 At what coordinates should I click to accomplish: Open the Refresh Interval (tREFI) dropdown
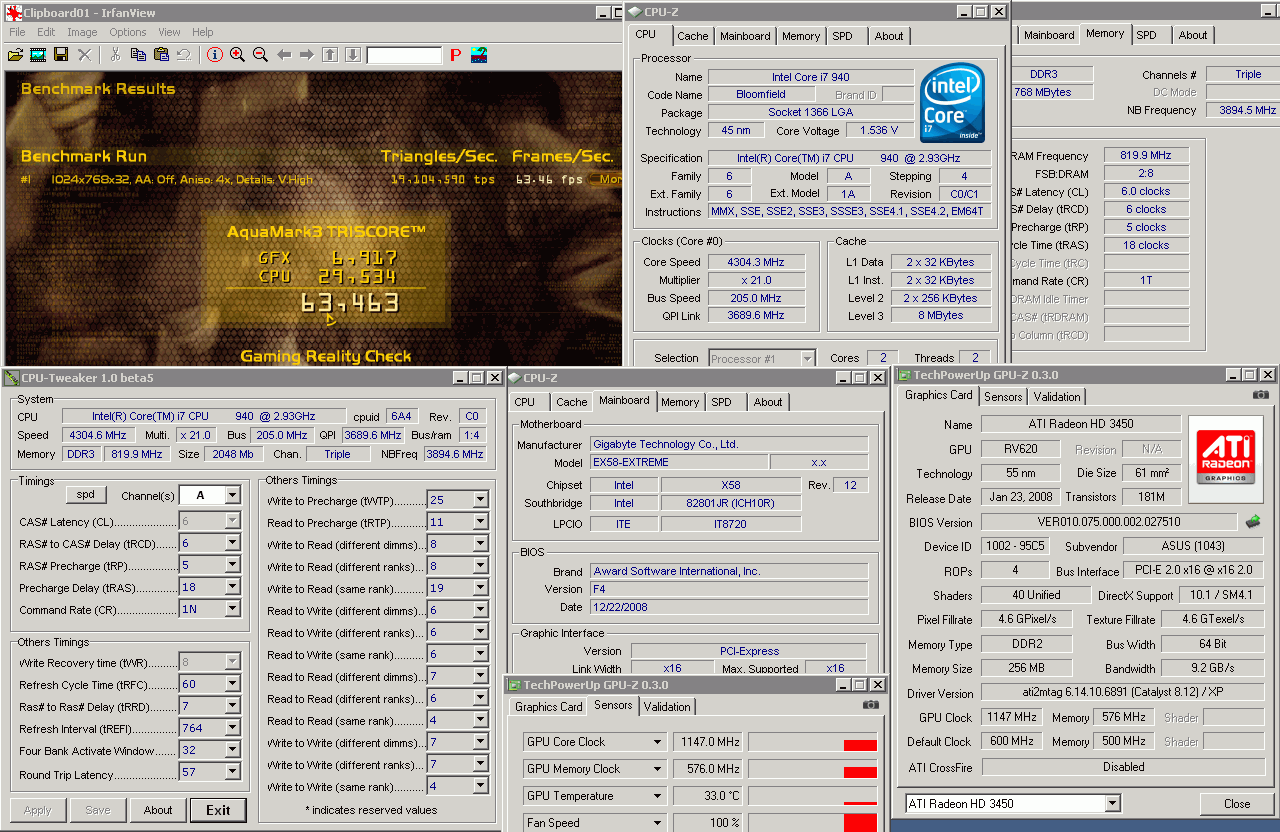click(233, 728)
